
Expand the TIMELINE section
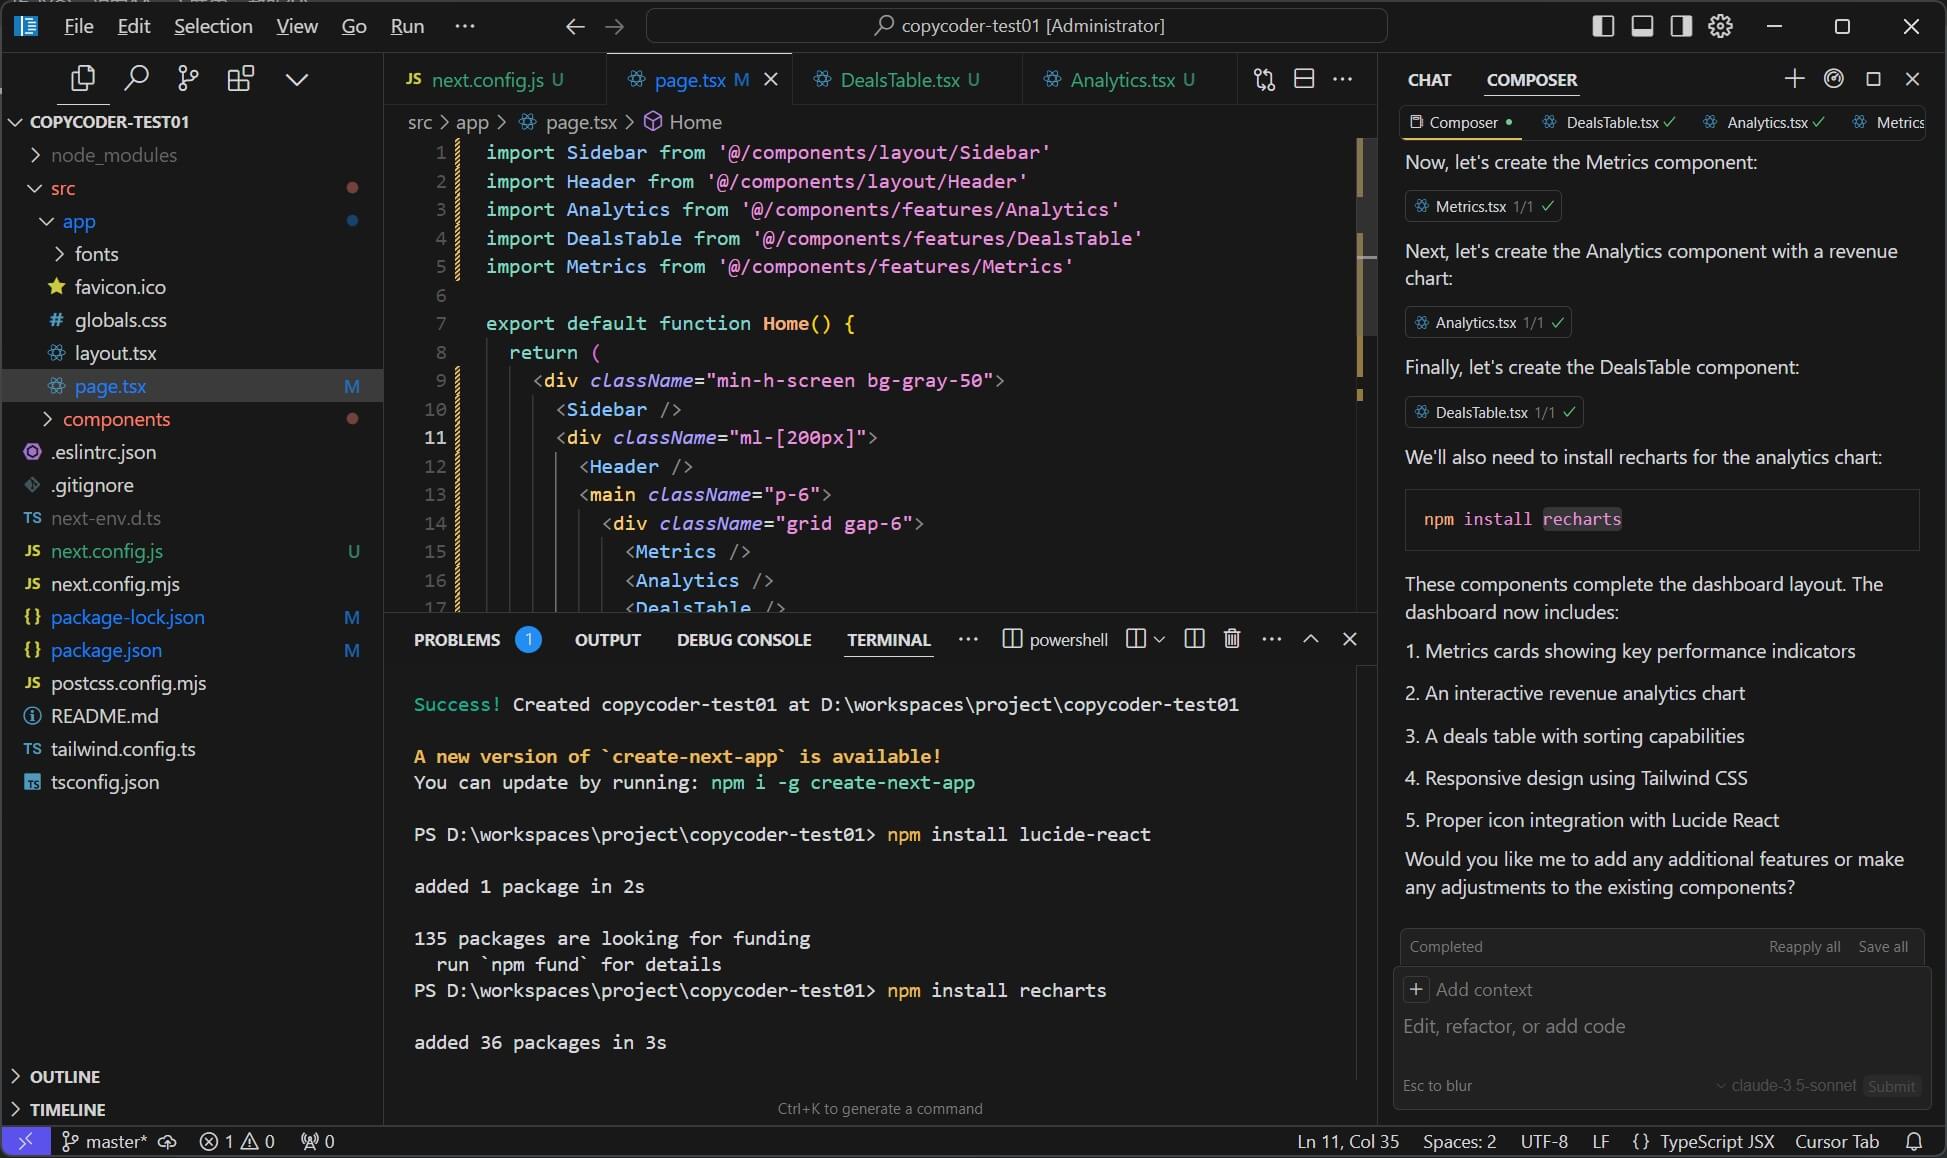point(192,1109)
